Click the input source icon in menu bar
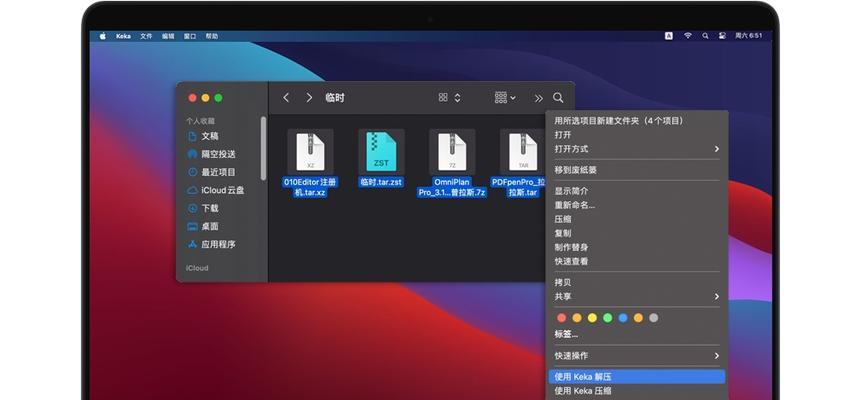 (x=669, y=36)
